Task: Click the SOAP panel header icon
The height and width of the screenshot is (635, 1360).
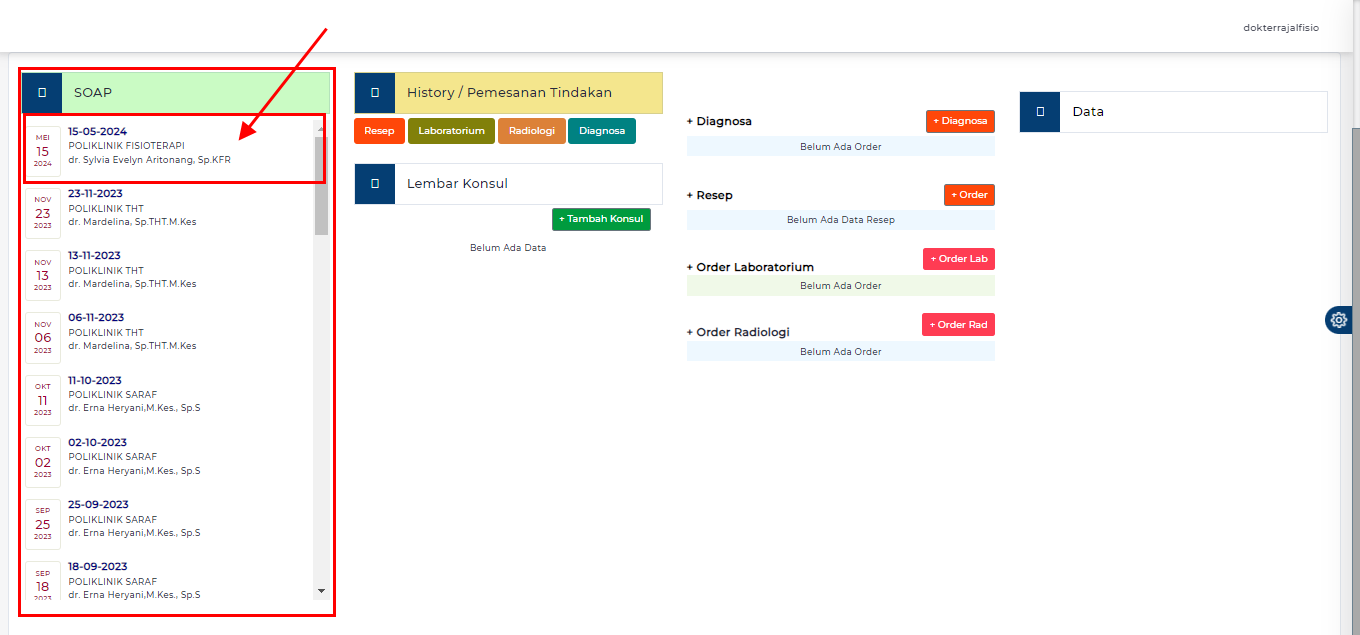Action: (x=41, y=92)
